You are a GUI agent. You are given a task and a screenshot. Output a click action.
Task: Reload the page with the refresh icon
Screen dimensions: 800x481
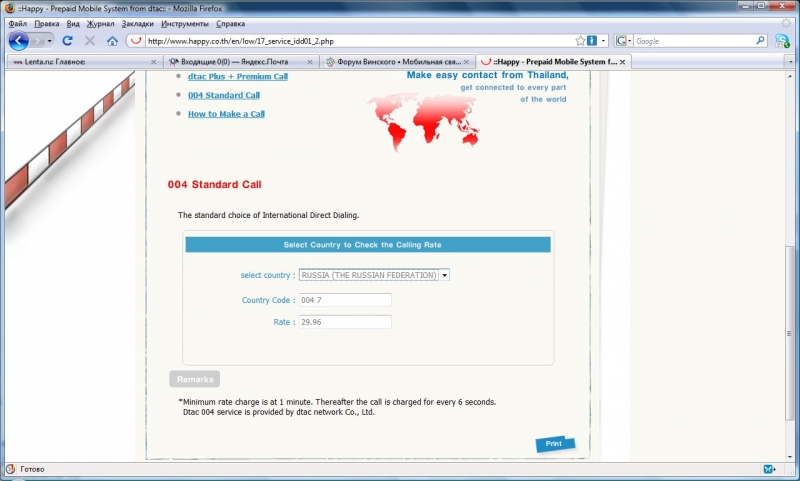click(67, 41)
